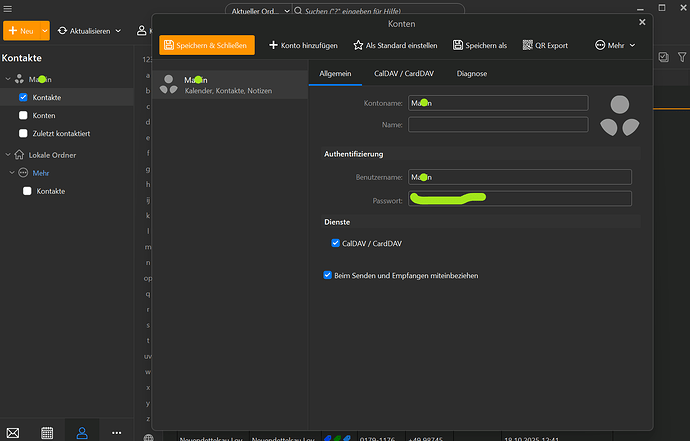690x441 pixels.
Task: Toggle Beim Senden und Empfangen miteinbeziehen
Action: point(328,275)
